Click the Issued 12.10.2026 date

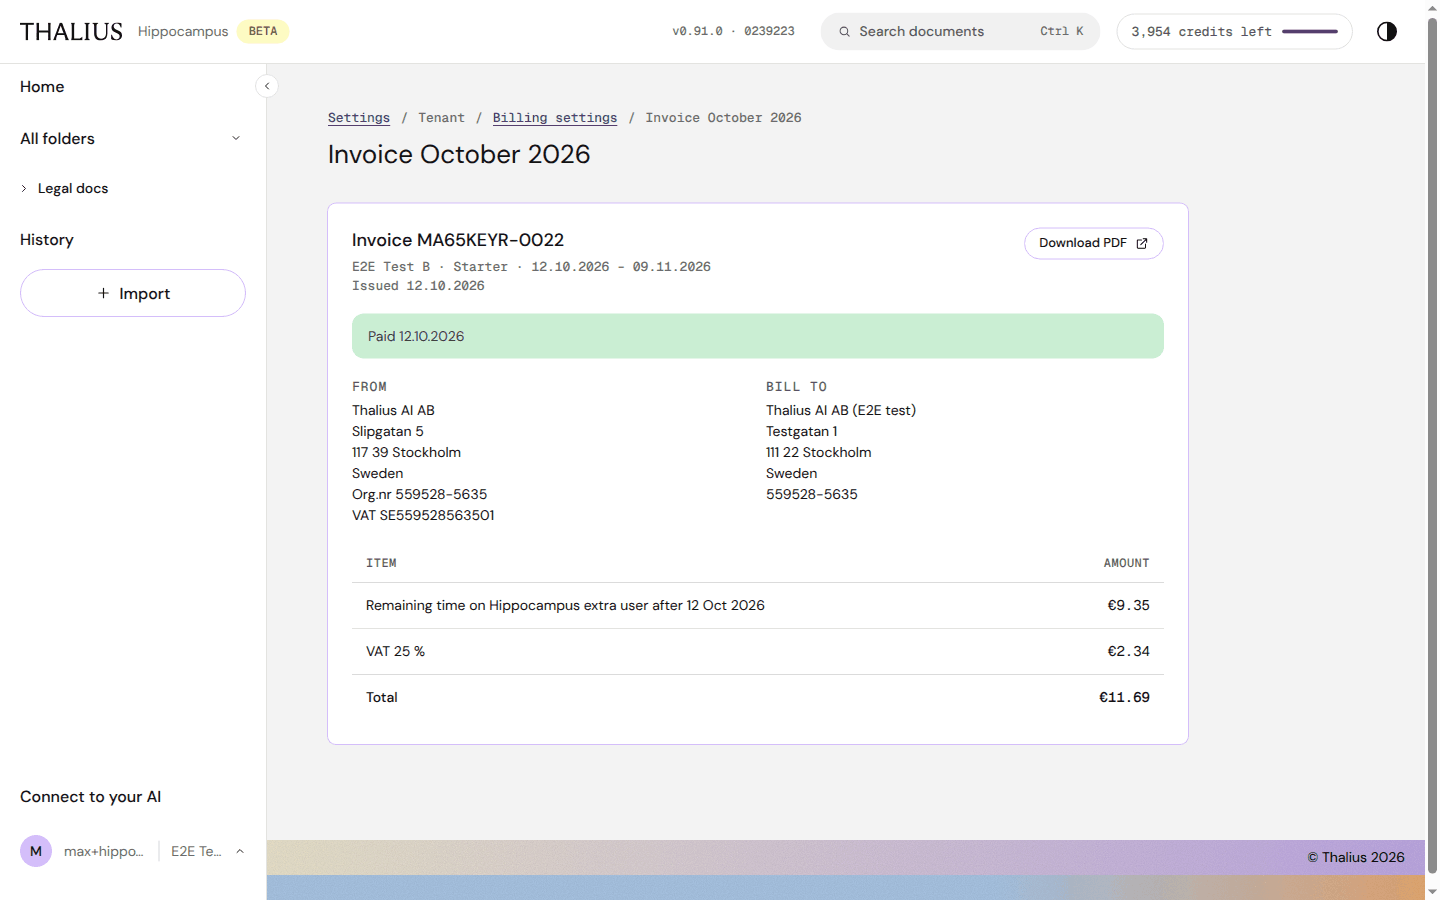coord(418,286)
